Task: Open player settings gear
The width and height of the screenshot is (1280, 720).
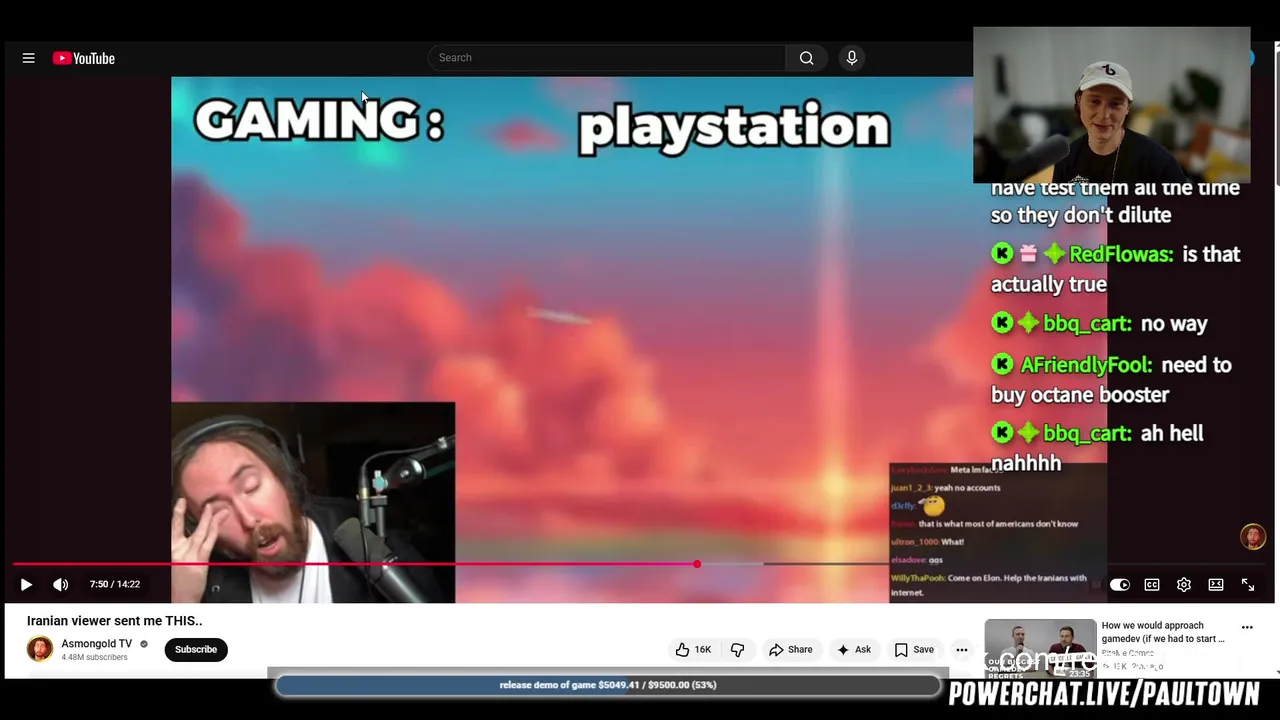Action: click(x=1184, y=584)
